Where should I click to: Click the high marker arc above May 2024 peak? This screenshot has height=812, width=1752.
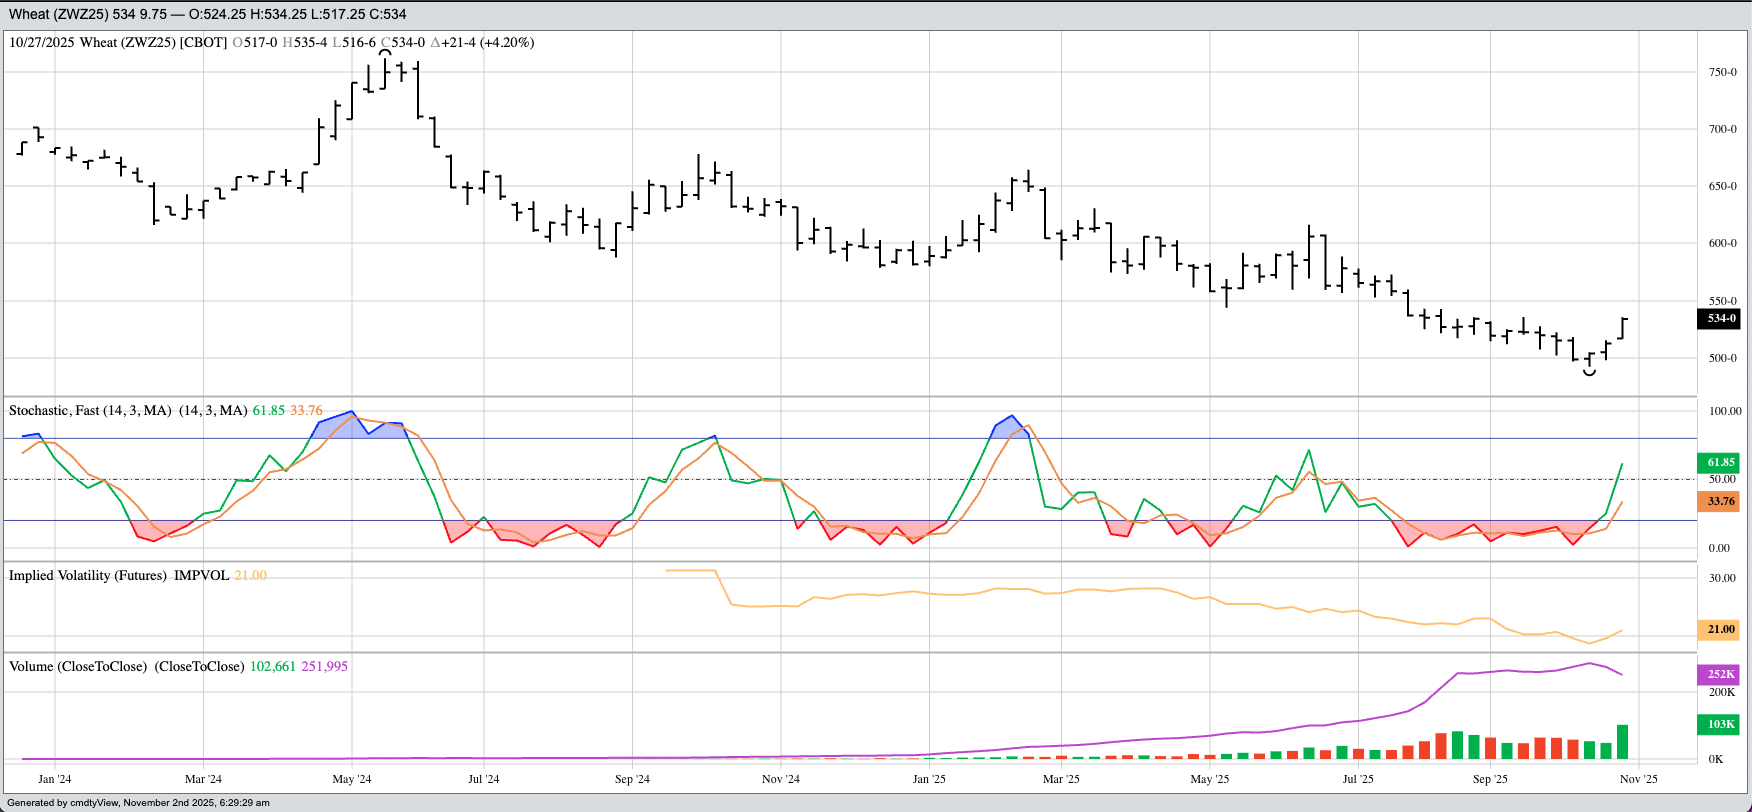click(x=386, y=52)
